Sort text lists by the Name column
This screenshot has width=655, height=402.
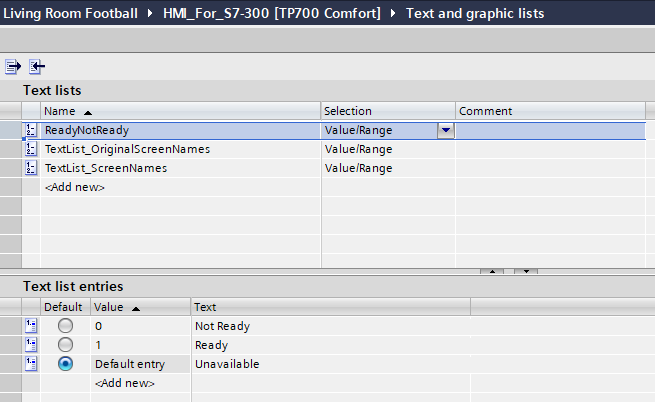[x=180, y=111]
